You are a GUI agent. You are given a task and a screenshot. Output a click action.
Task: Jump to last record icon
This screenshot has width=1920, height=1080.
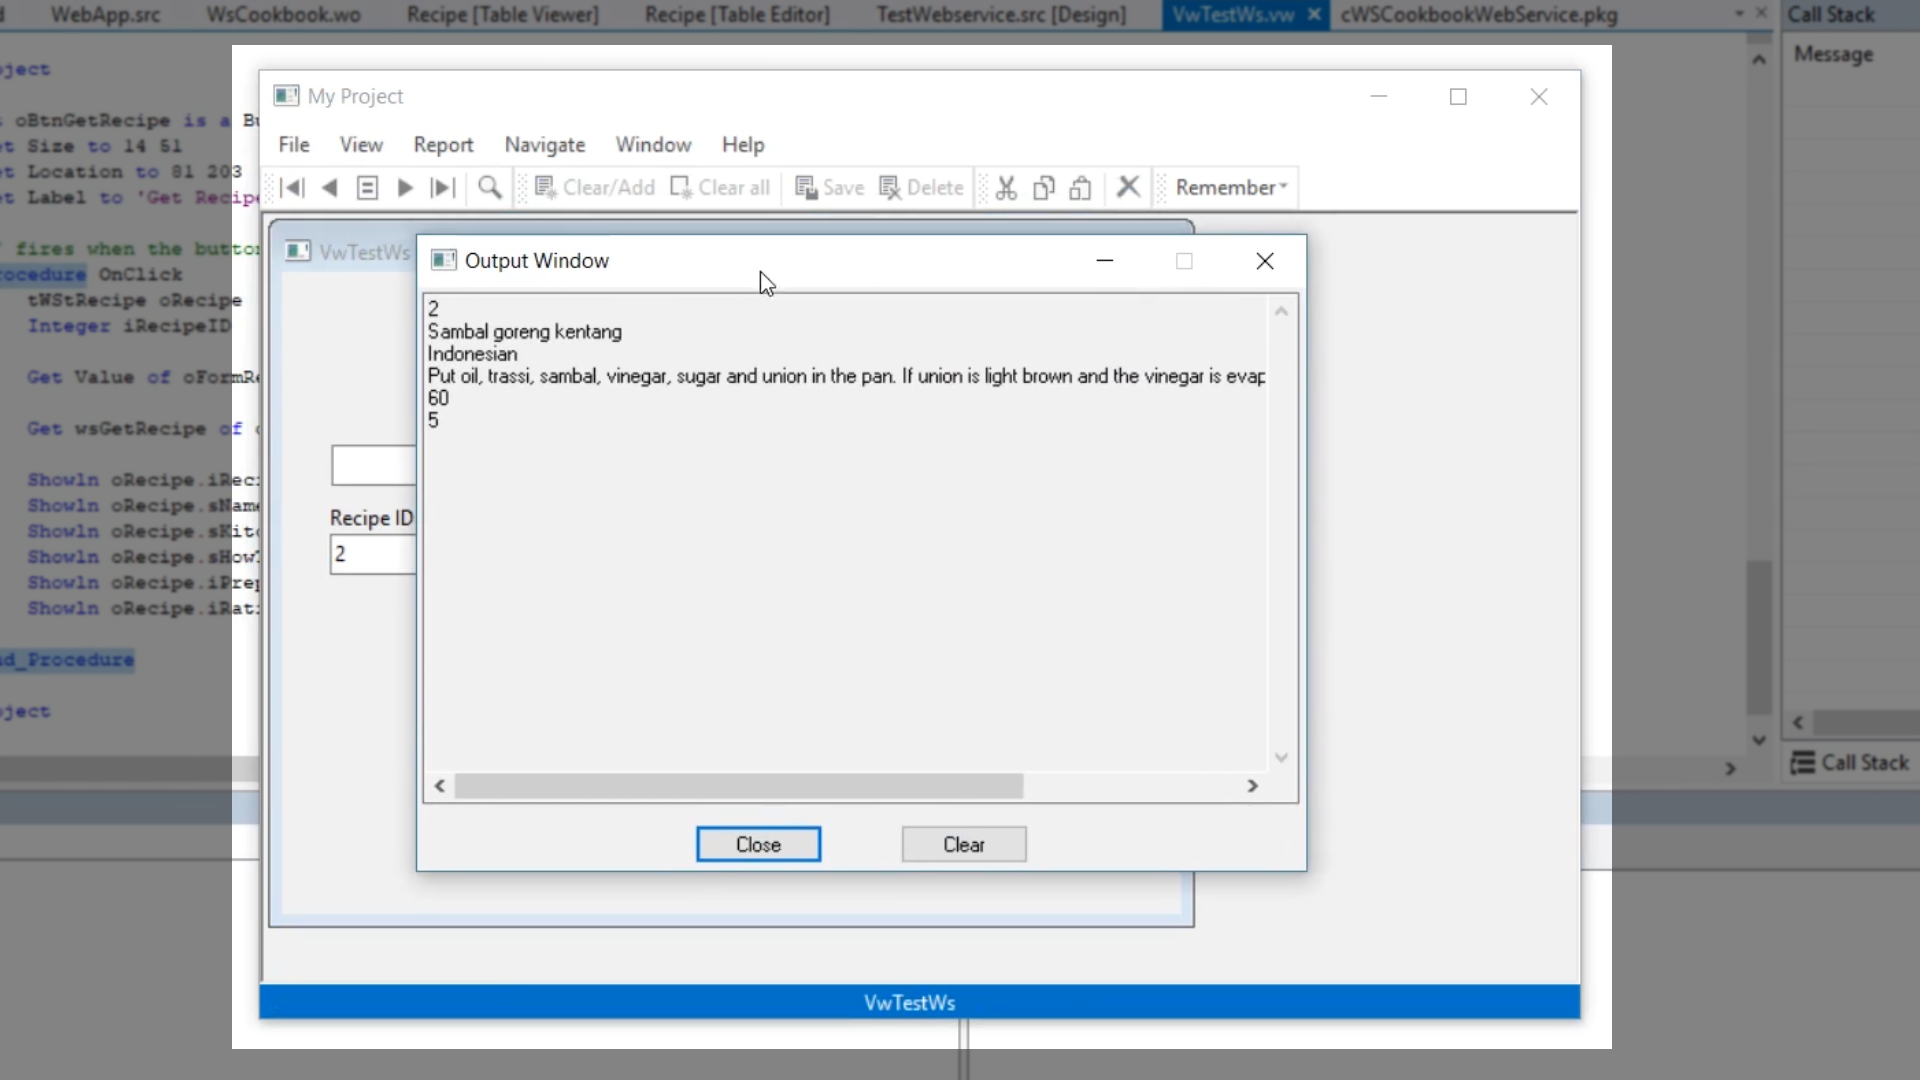click(x=442, y=188)
